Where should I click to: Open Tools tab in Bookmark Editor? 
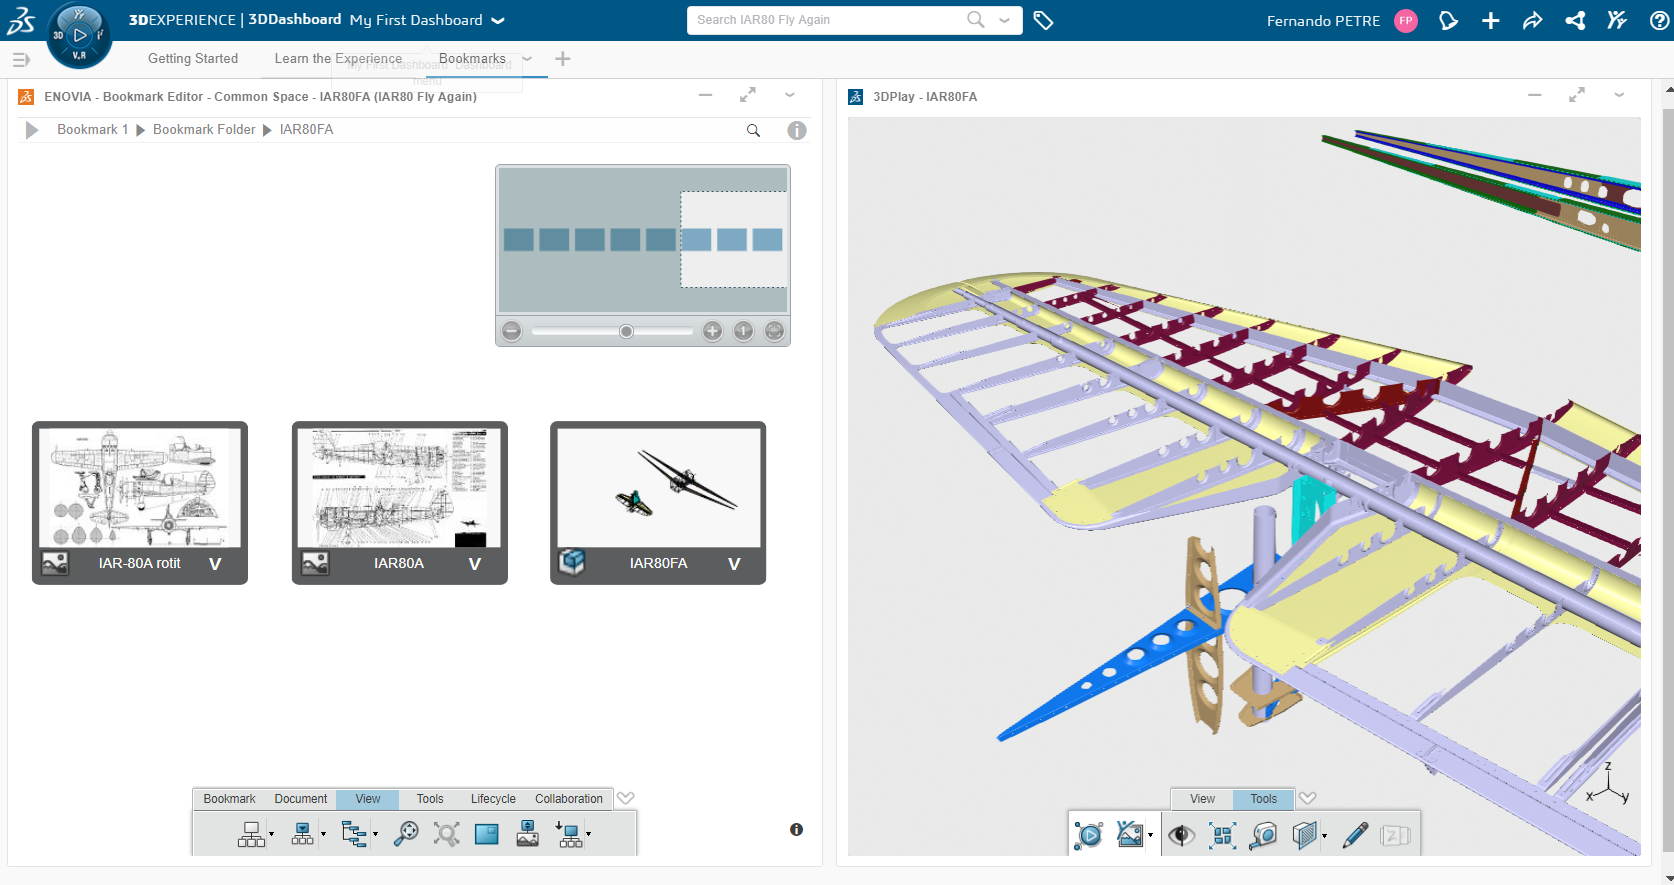[430, 799]
